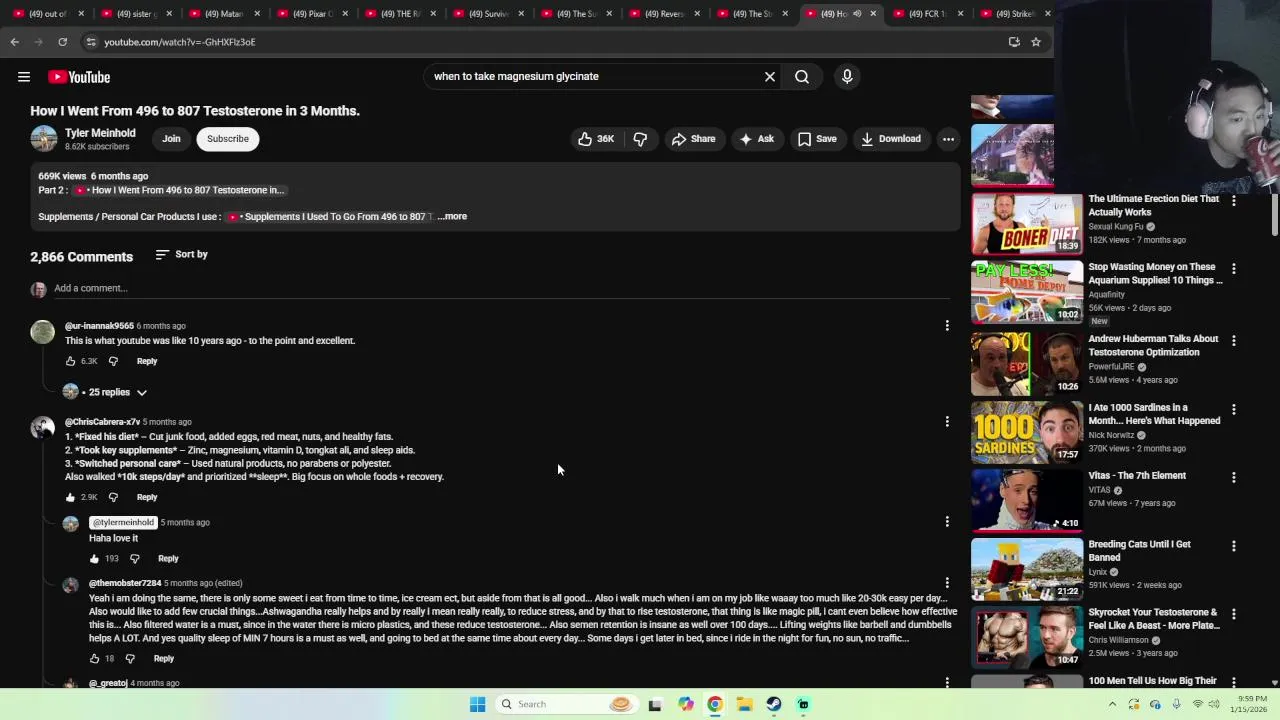The image size is (1280, 720).
Task: Open Tyler Meinhold channel avatar
Action: (44, 139)
